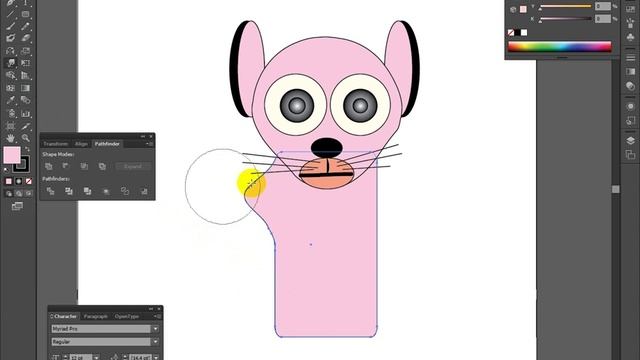This screenshot has width=640, height=360.
Task: Switch to the Character tab
Action: (64, 316)
